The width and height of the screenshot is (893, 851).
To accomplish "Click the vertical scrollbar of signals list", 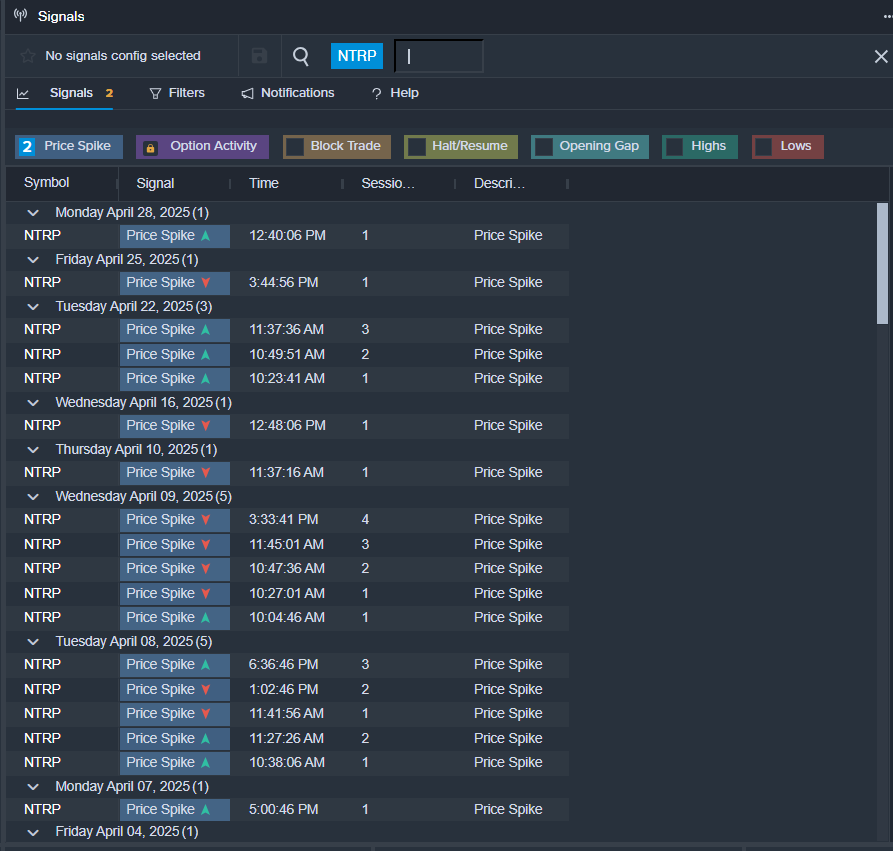I will click(x=881, y=263).
